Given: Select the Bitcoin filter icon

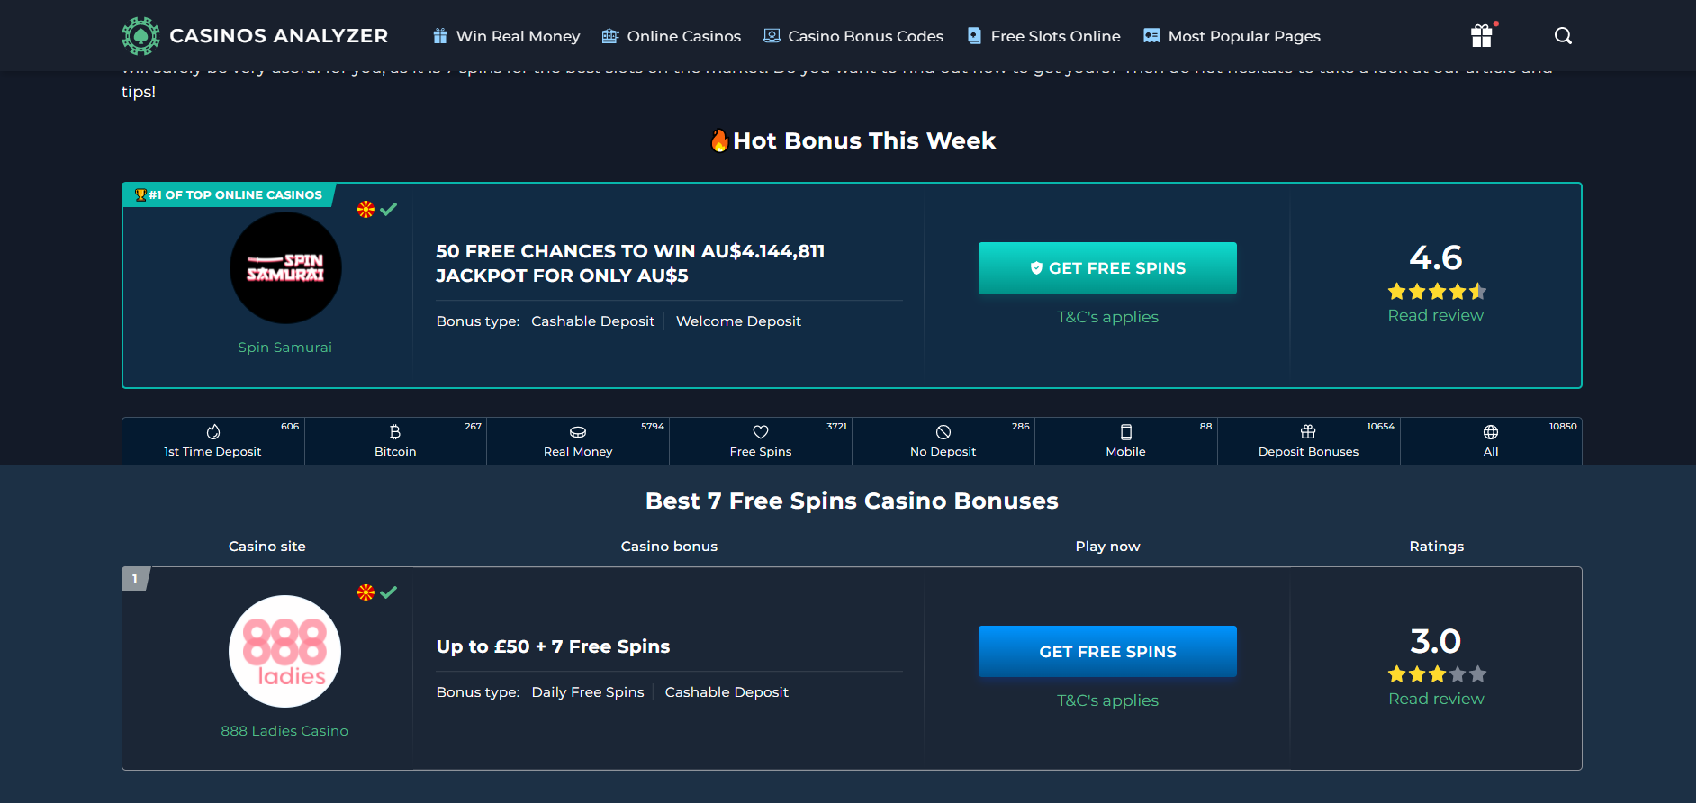Looking at the screenshot, I should 395,432.
